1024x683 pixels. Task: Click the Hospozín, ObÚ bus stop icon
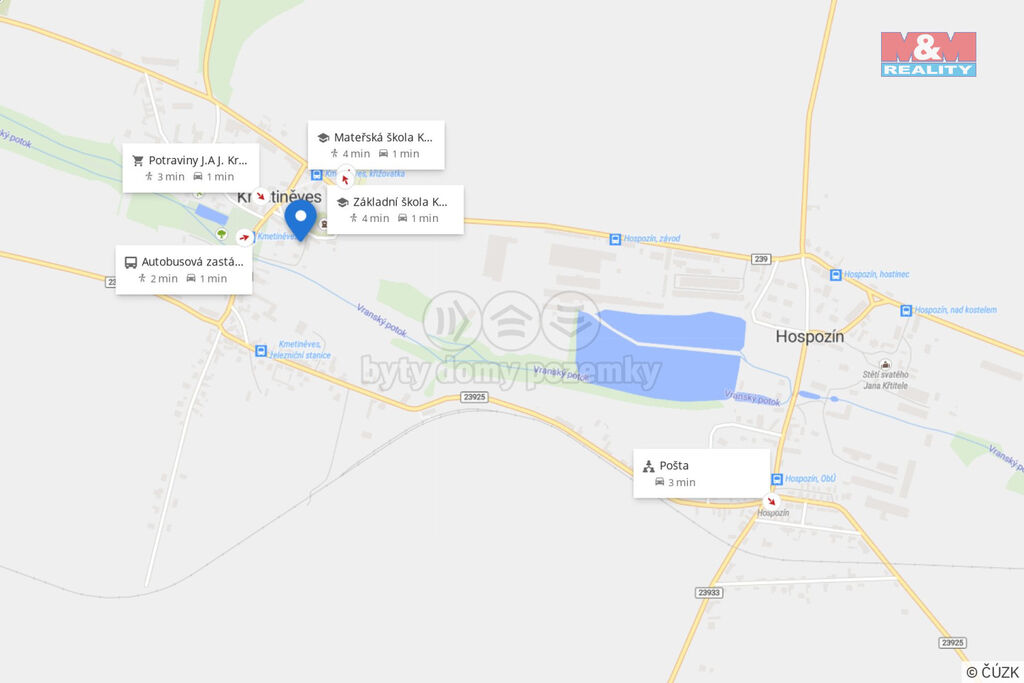tap(776, 479)
